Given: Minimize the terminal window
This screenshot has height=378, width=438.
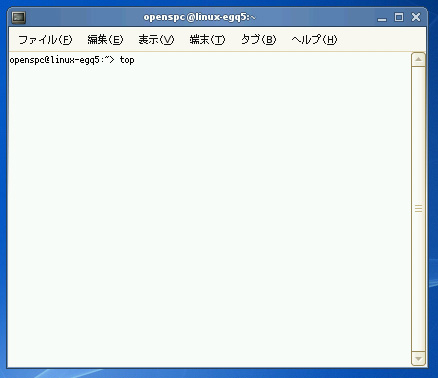Looking at the screenshot, I should [382, 18].
